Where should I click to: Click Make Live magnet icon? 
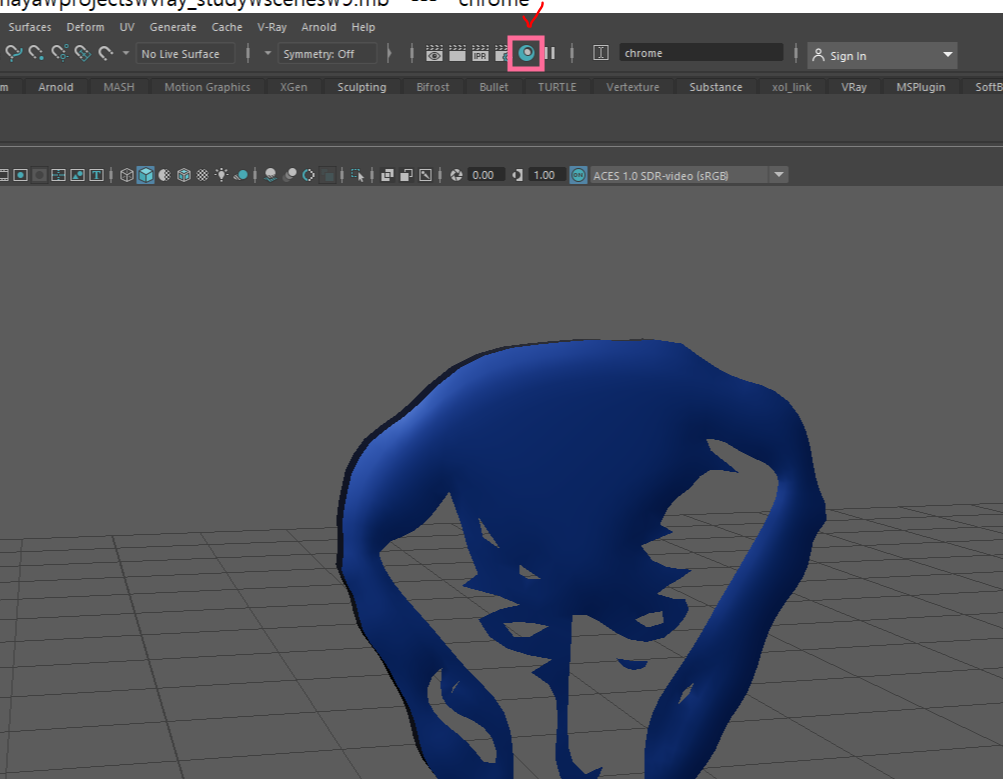tap(106, 53)
